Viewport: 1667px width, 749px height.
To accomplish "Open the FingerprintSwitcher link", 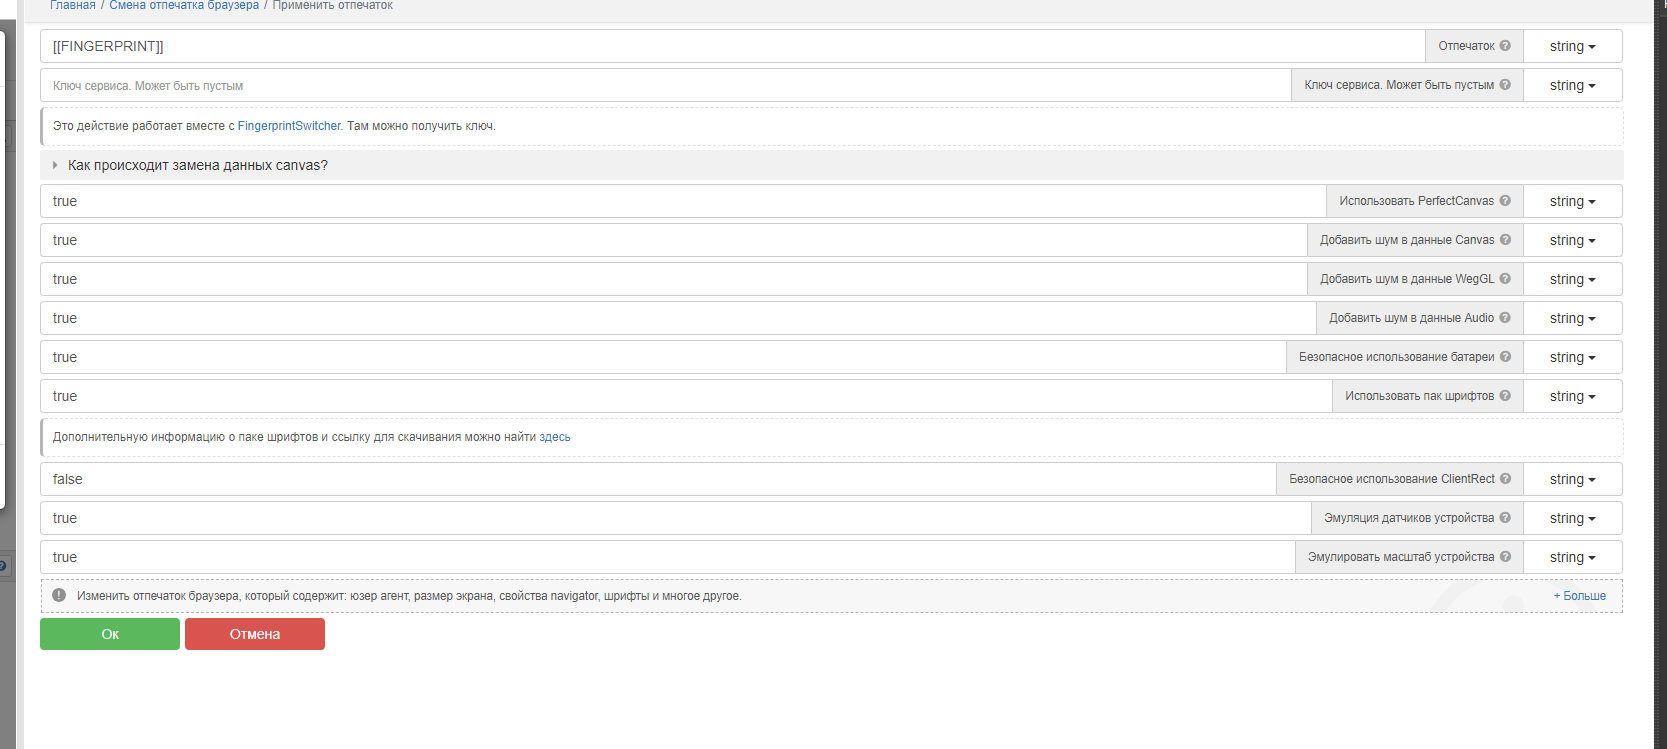I will point(289,126).
